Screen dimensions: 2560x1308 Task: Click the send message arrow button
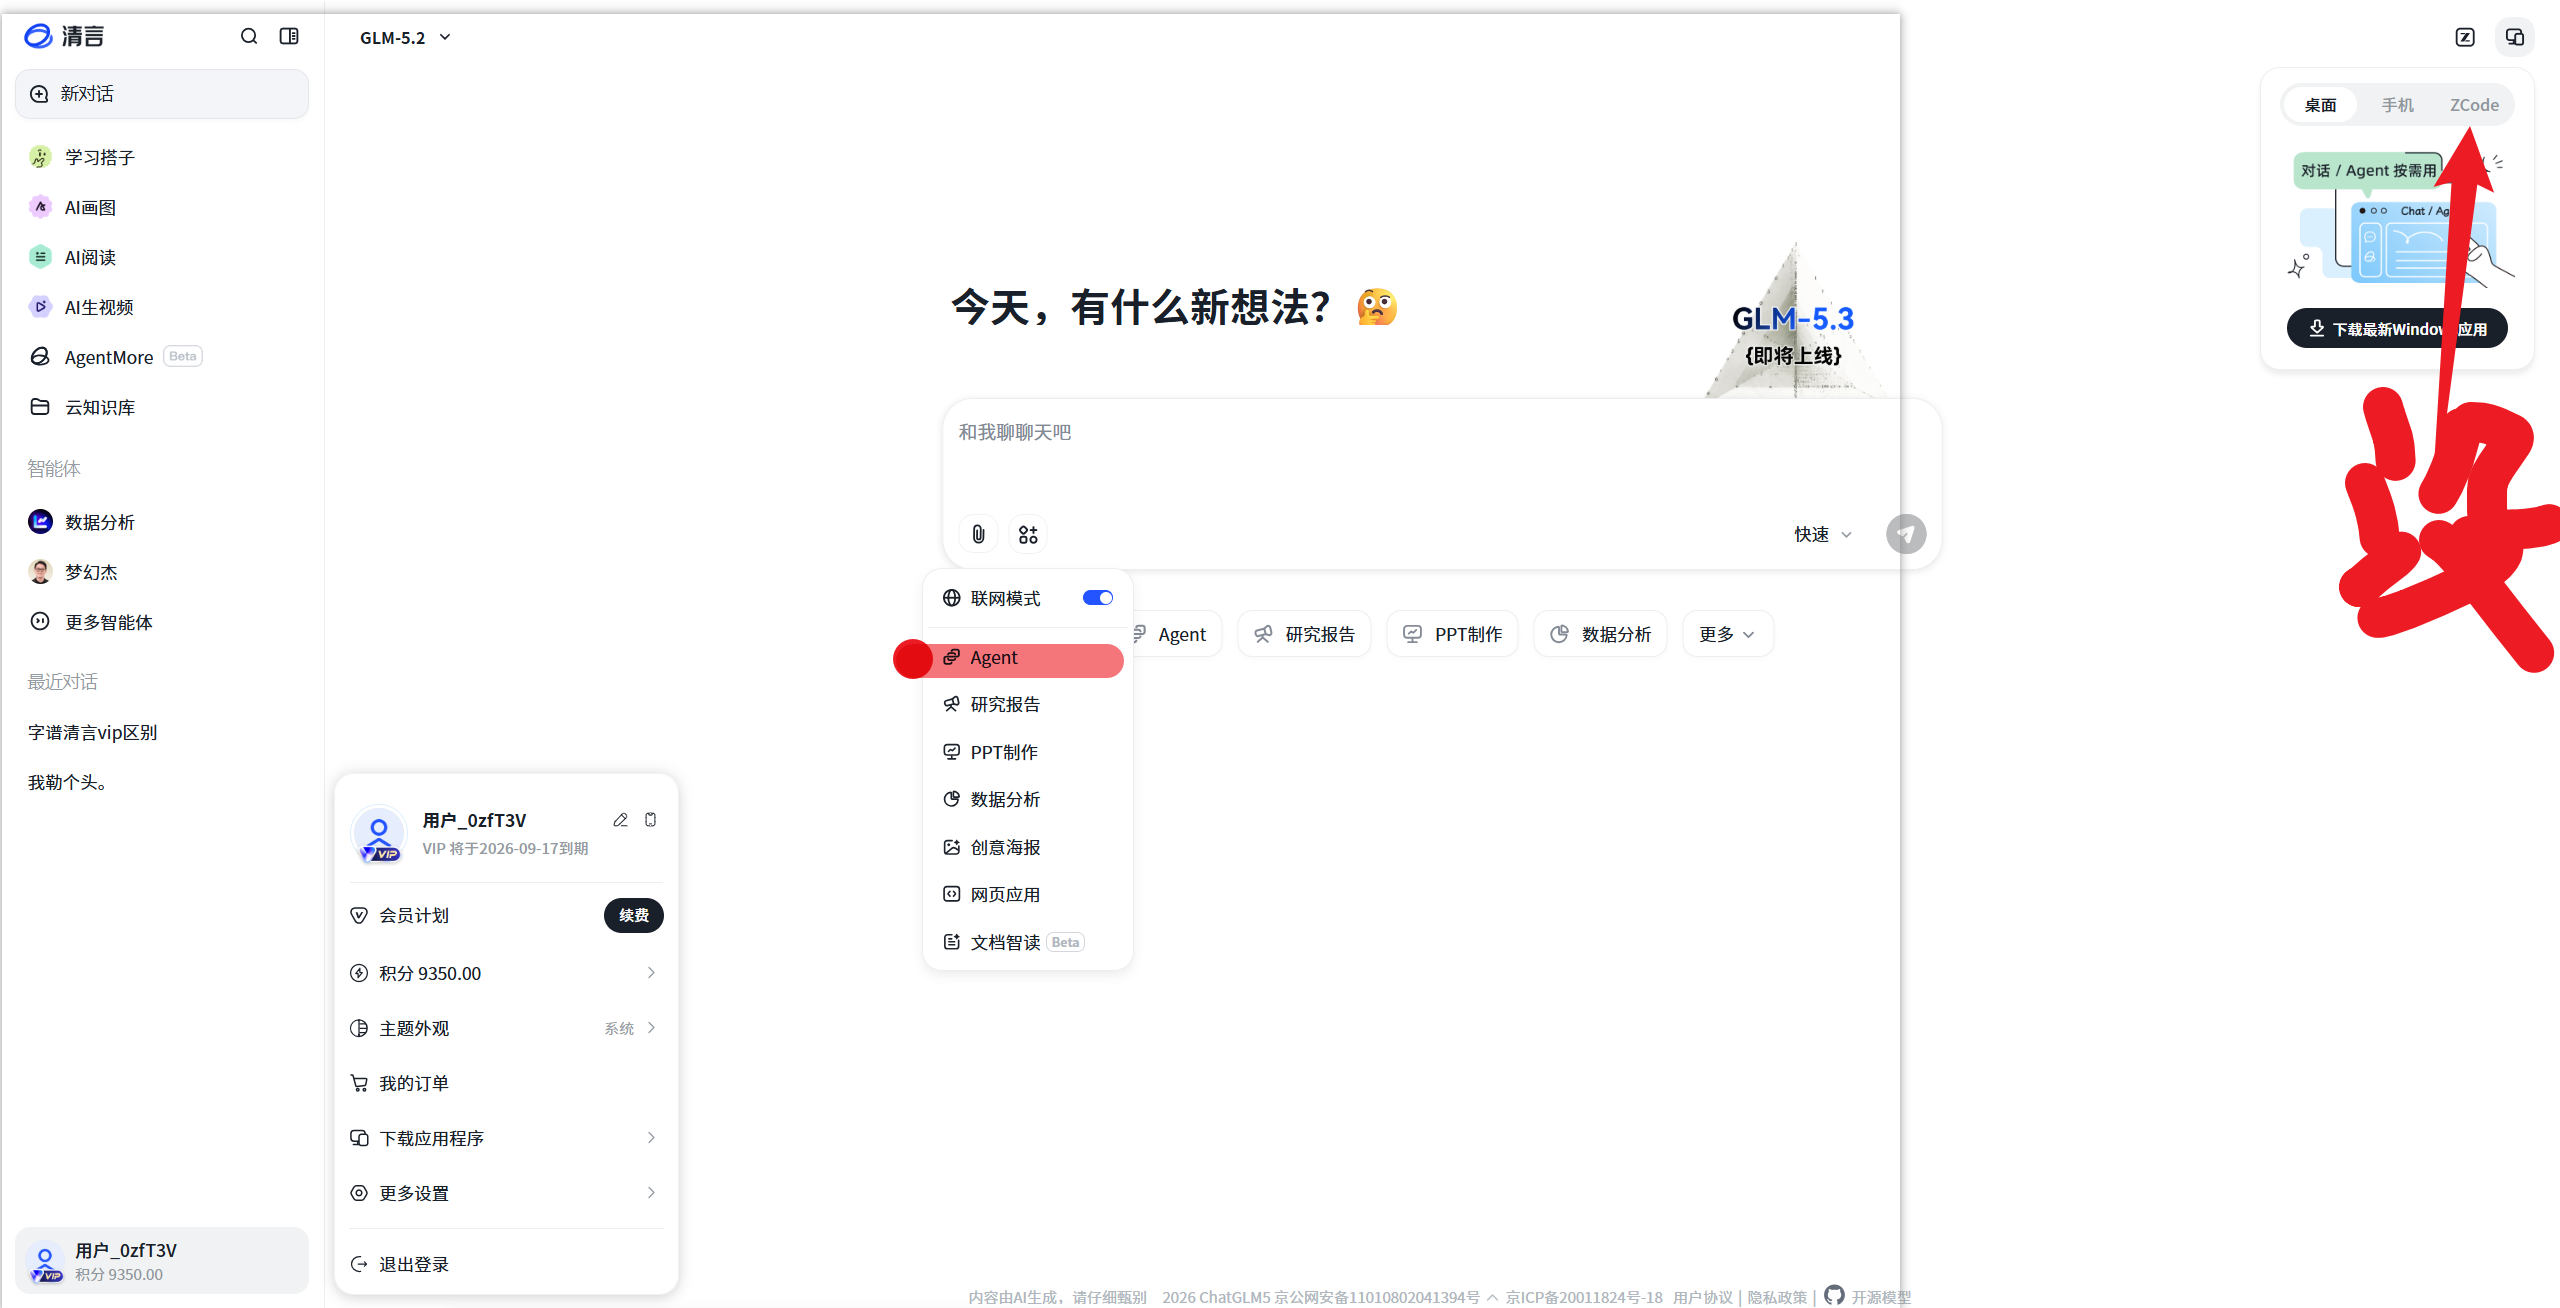[1906, 534]
